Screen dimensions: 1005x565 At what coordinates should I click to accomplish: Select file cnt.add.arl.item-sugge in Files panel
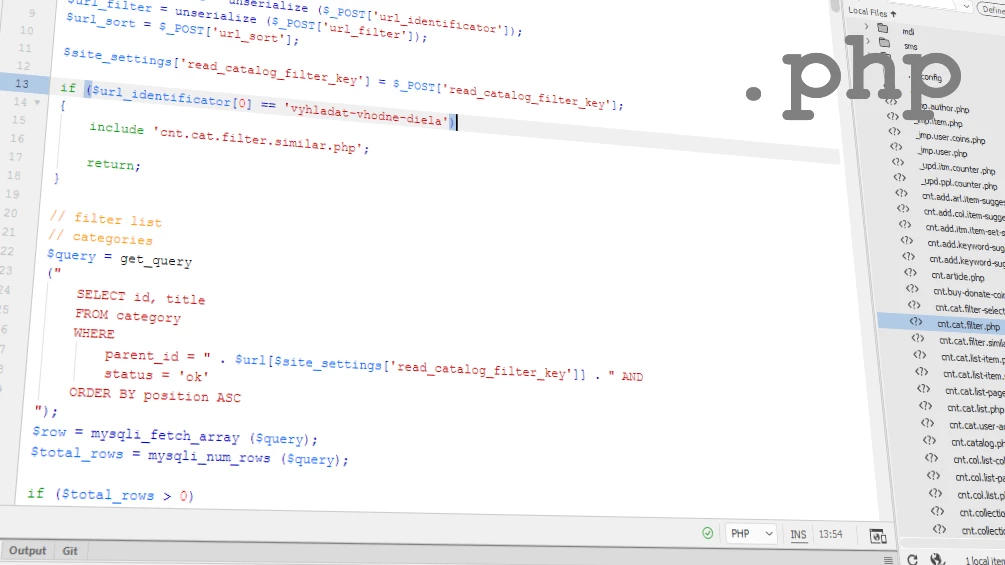[x=963, y=200]
